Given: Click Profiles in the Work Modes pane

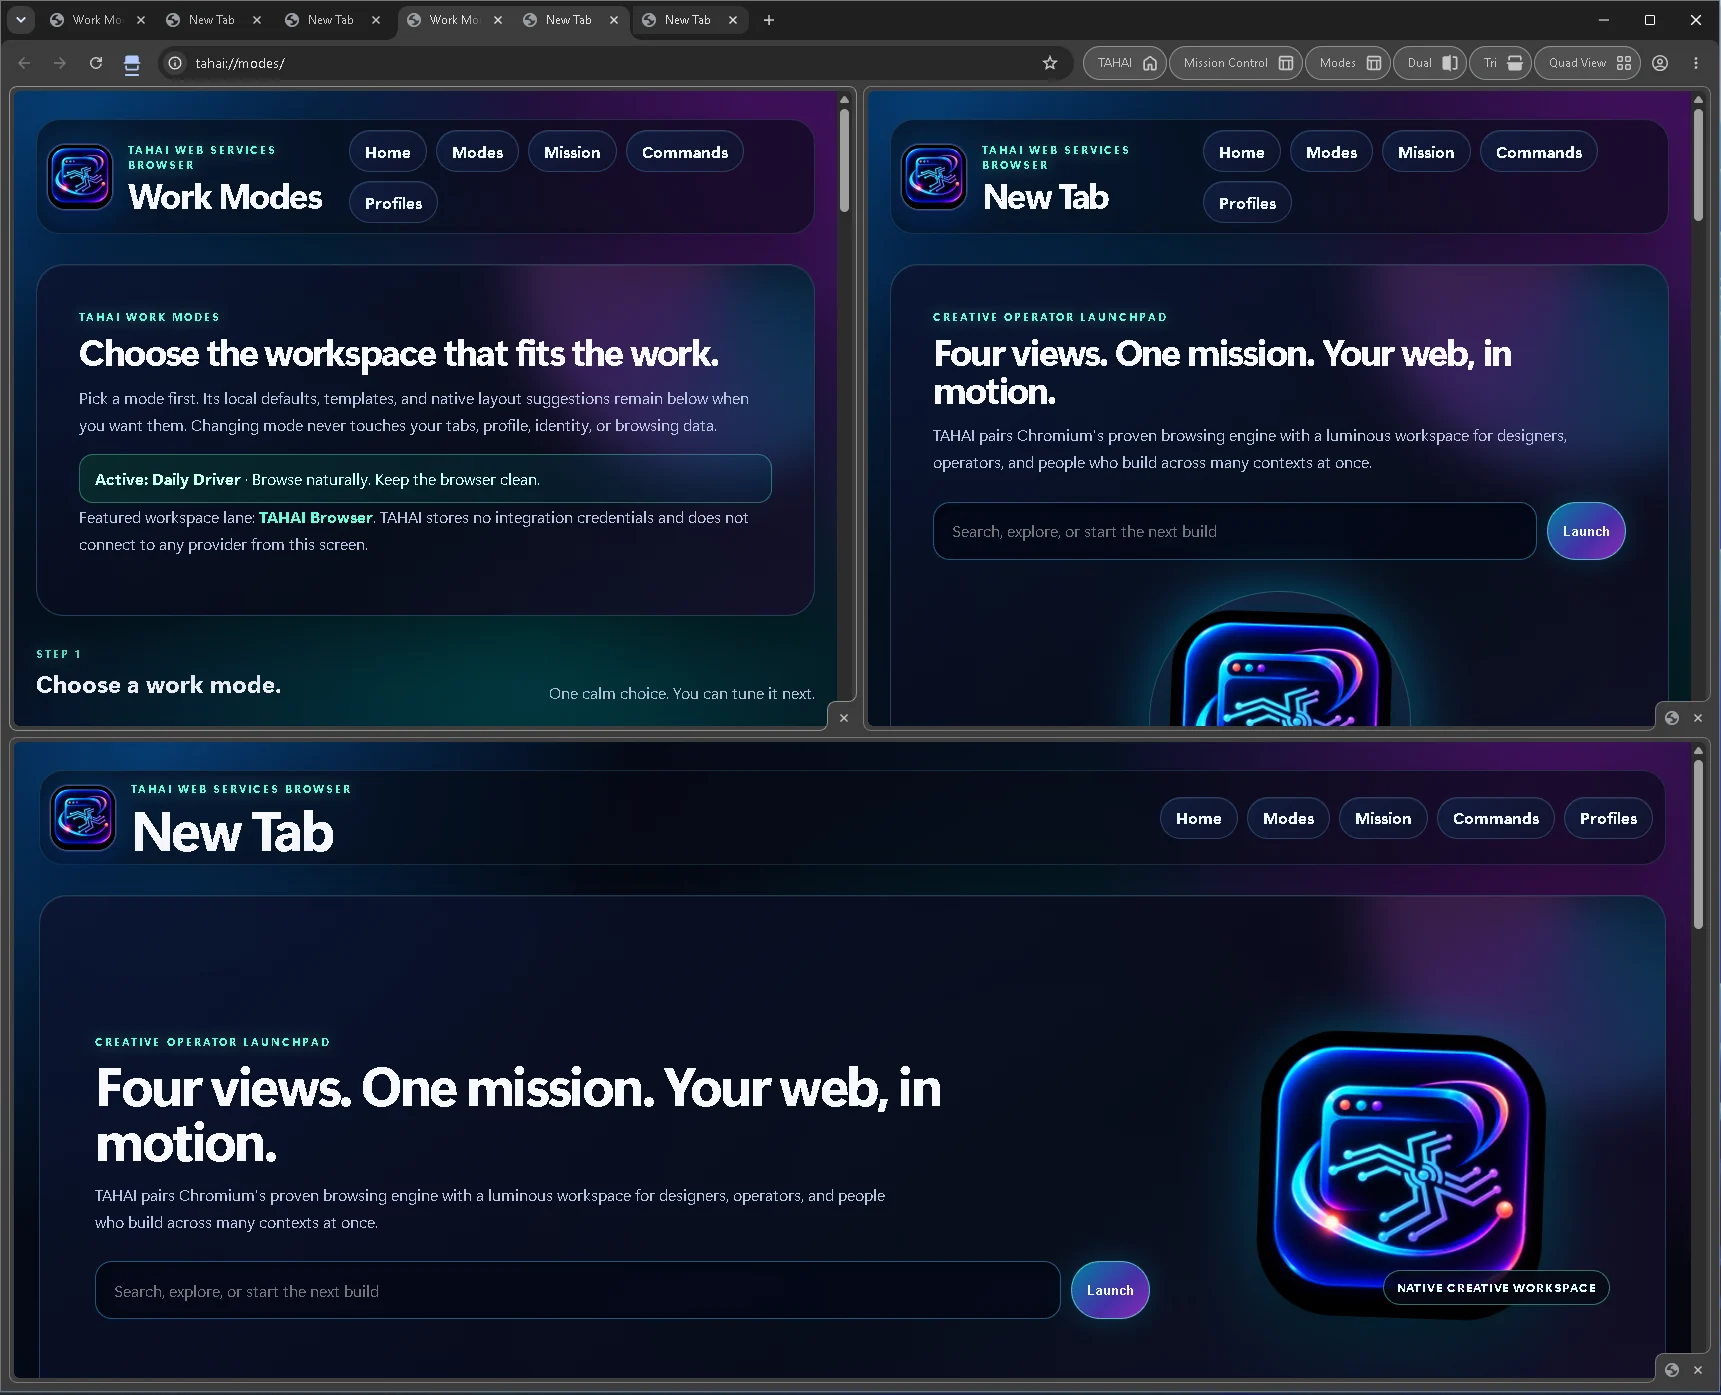Looking at the screenshot, I should pos(393,203).
